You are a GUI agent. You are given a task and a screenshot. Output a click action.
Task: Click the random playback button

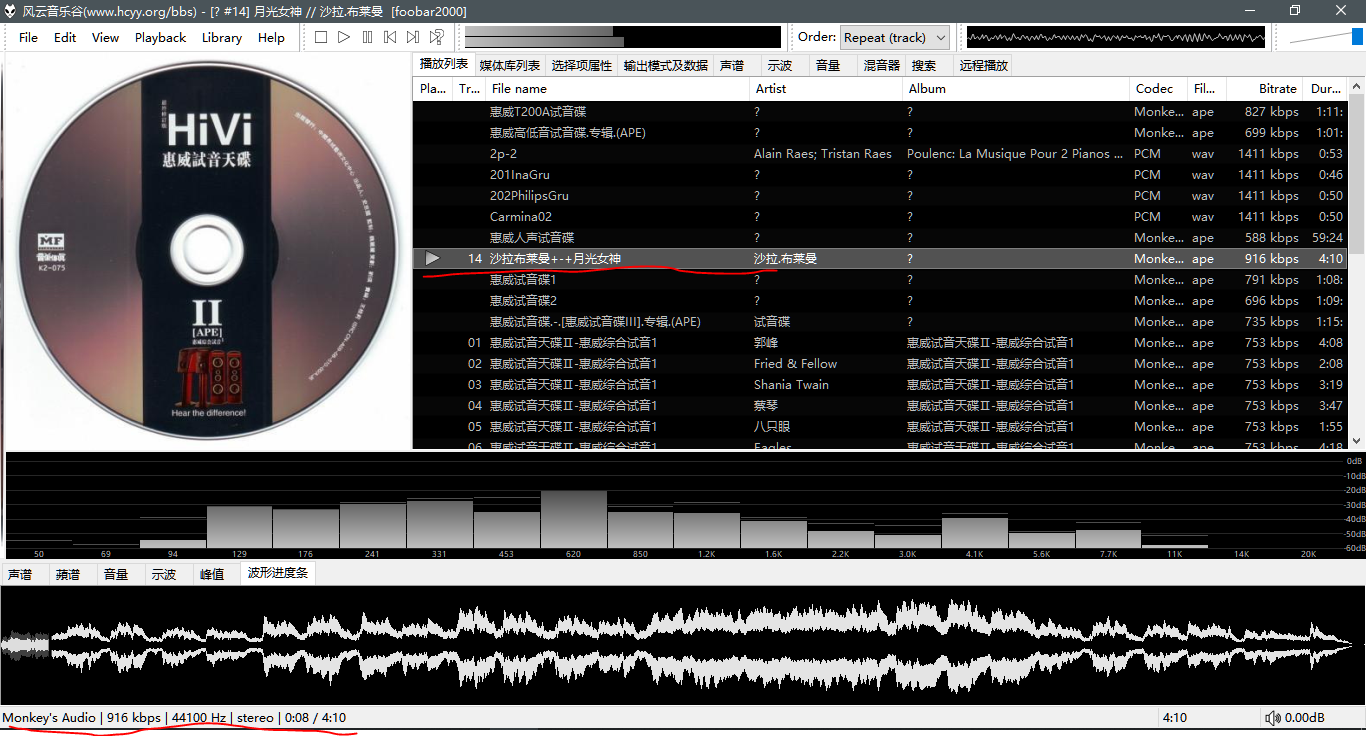[437, 37]
